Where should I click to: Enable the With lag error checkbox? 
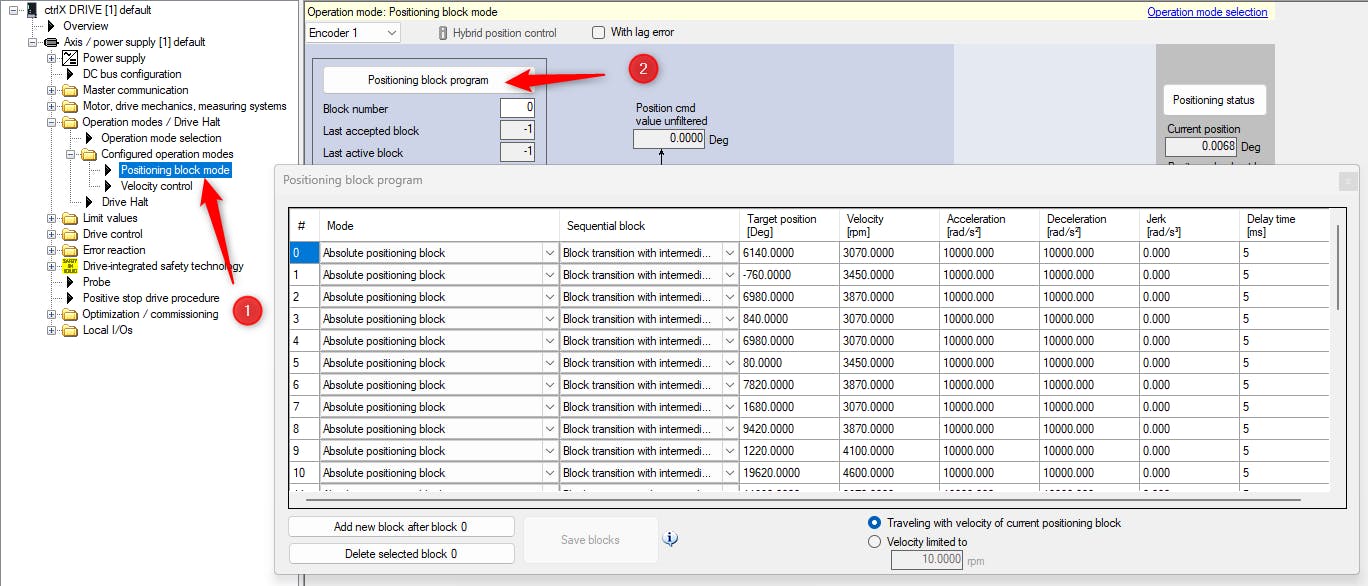[599, 32]
